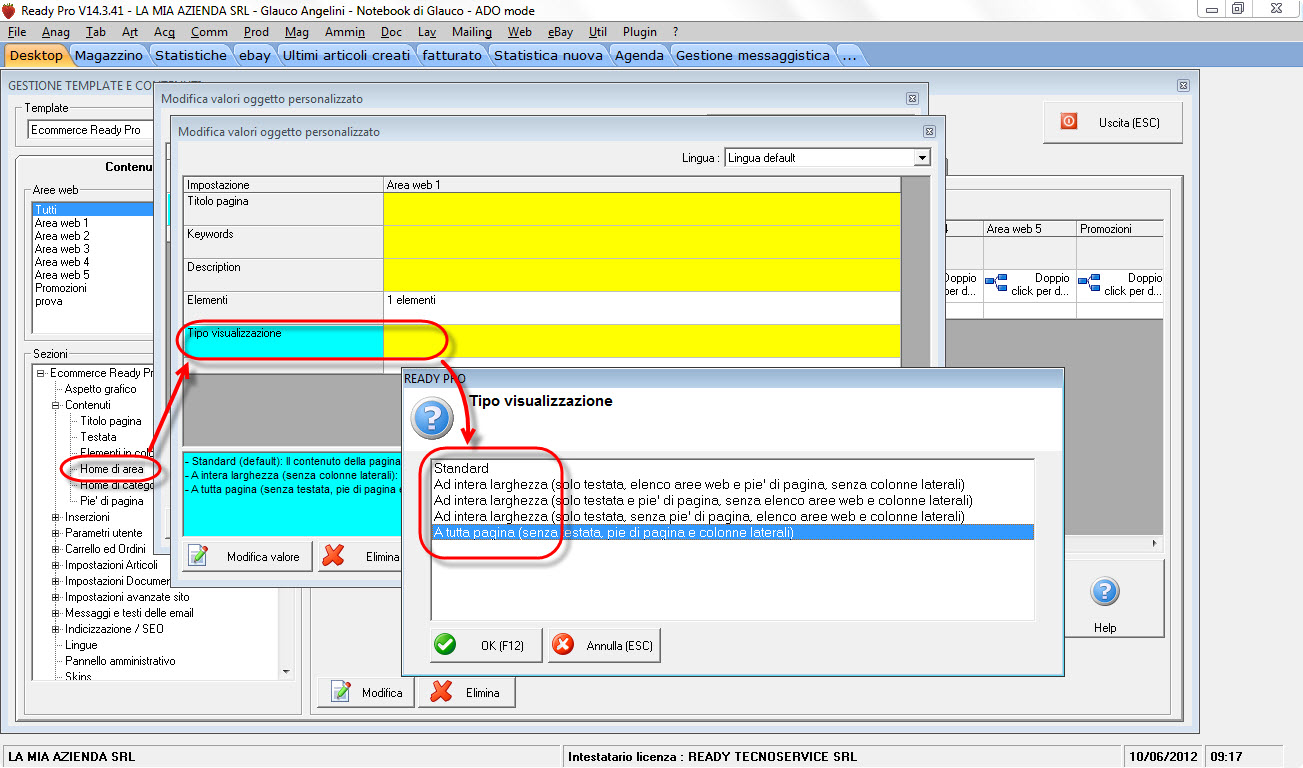Close the Gestione Template e Contenuti panel
Image resolution: width=1303 pixels, height=768 pixels.
(1184, 86)
